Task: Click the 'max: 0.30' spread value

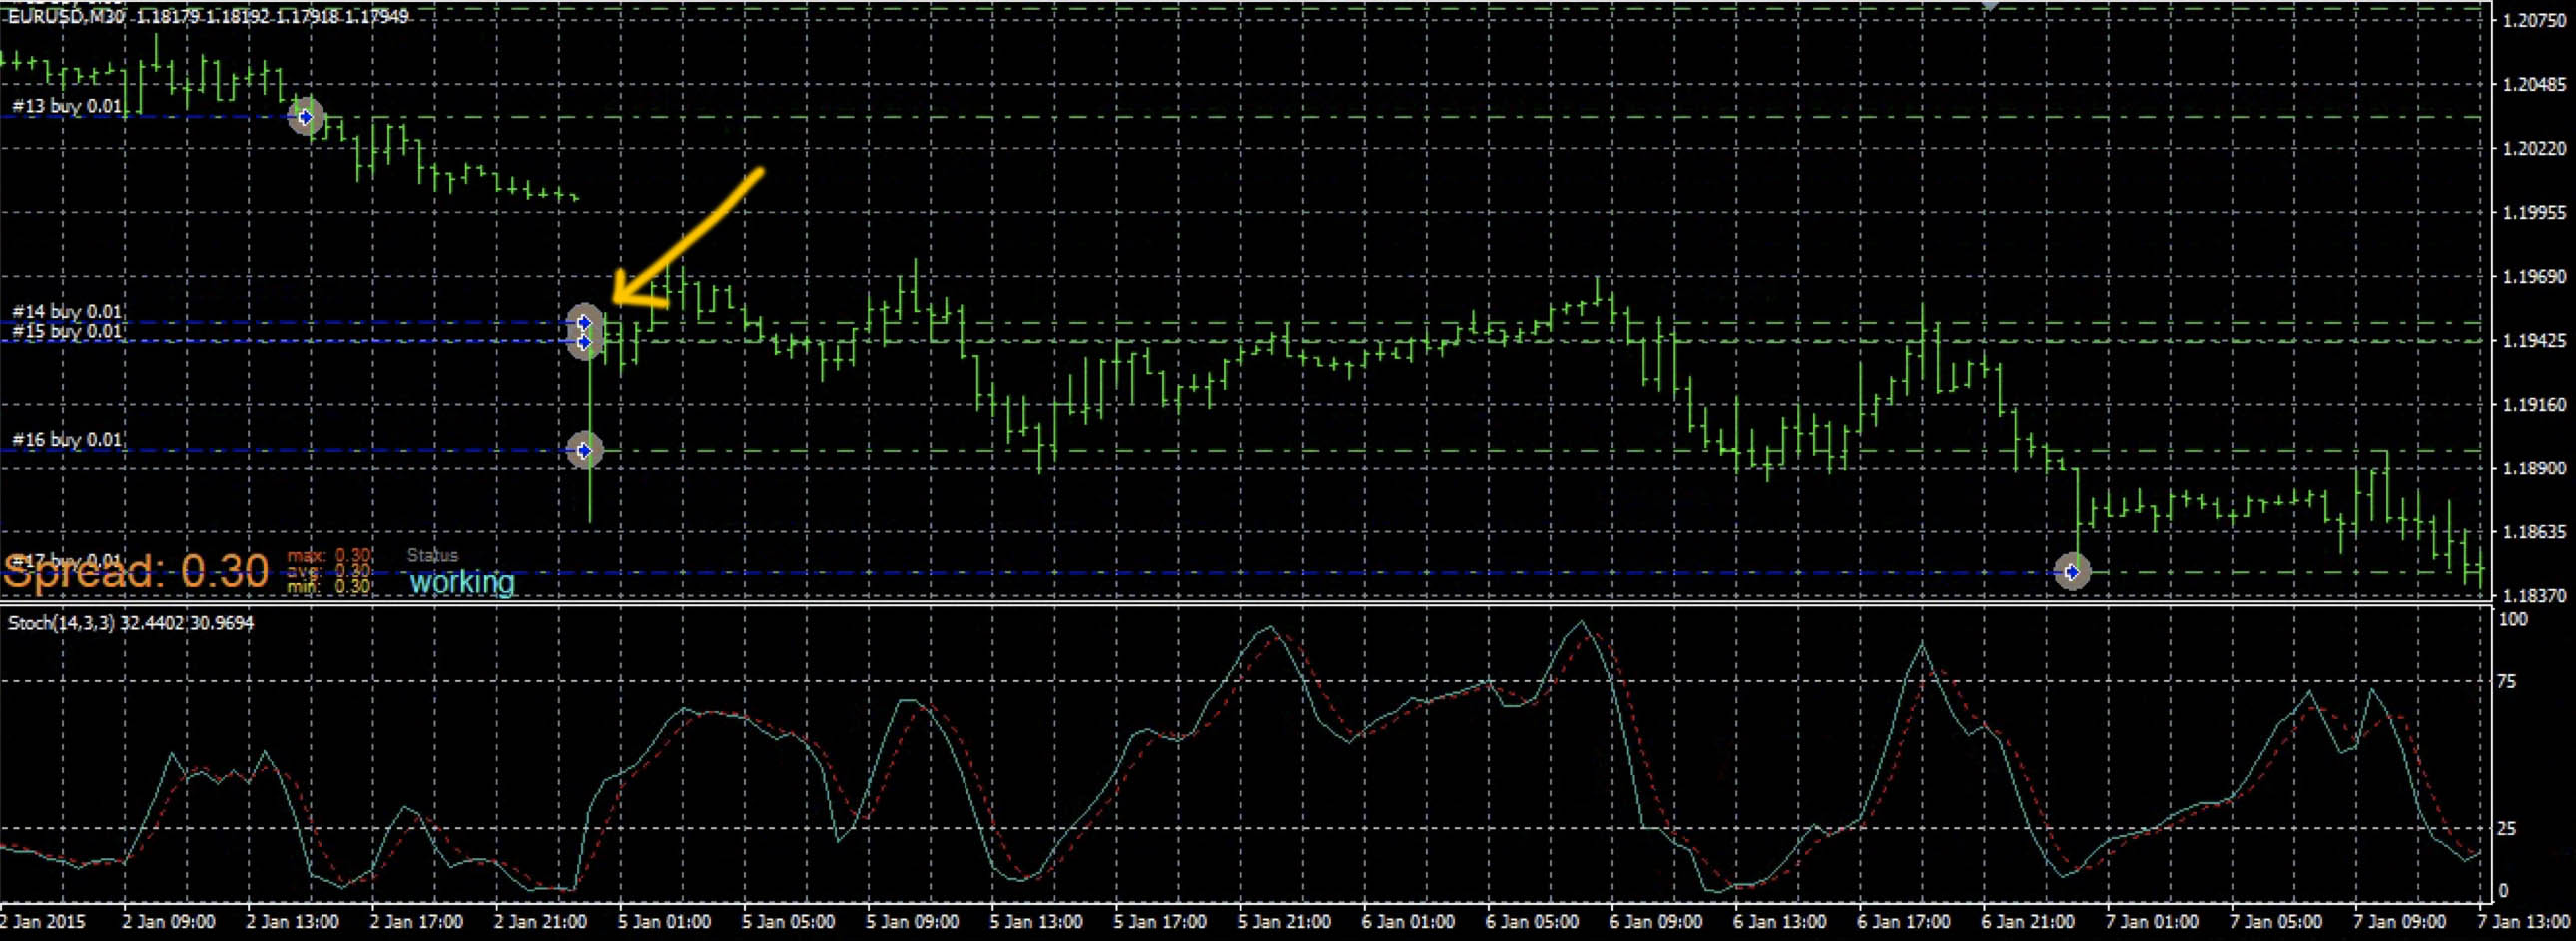Action: point(330,556)
